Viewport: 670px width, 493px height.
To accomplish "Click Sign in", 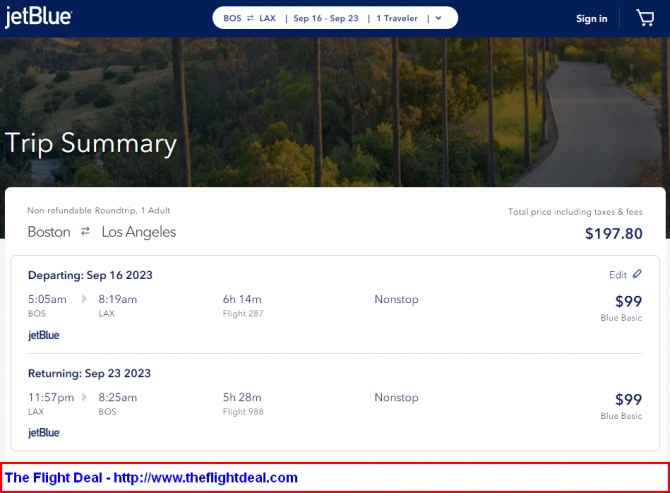I will click(x=591, y=18).
